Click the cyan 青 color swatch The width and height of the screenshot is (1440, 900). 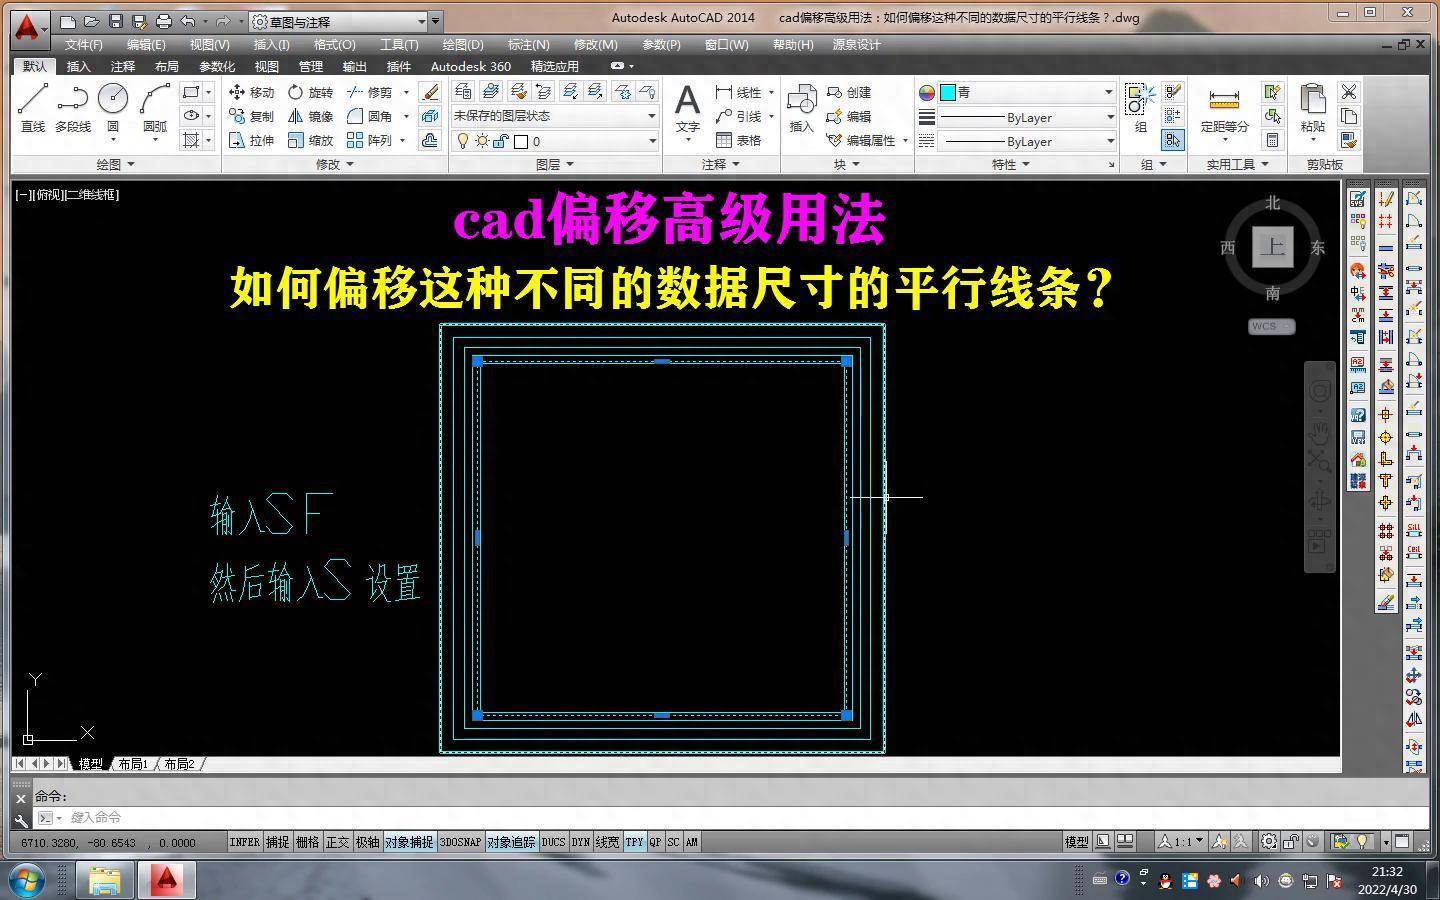pyautogui.click(x=948, y=92)
